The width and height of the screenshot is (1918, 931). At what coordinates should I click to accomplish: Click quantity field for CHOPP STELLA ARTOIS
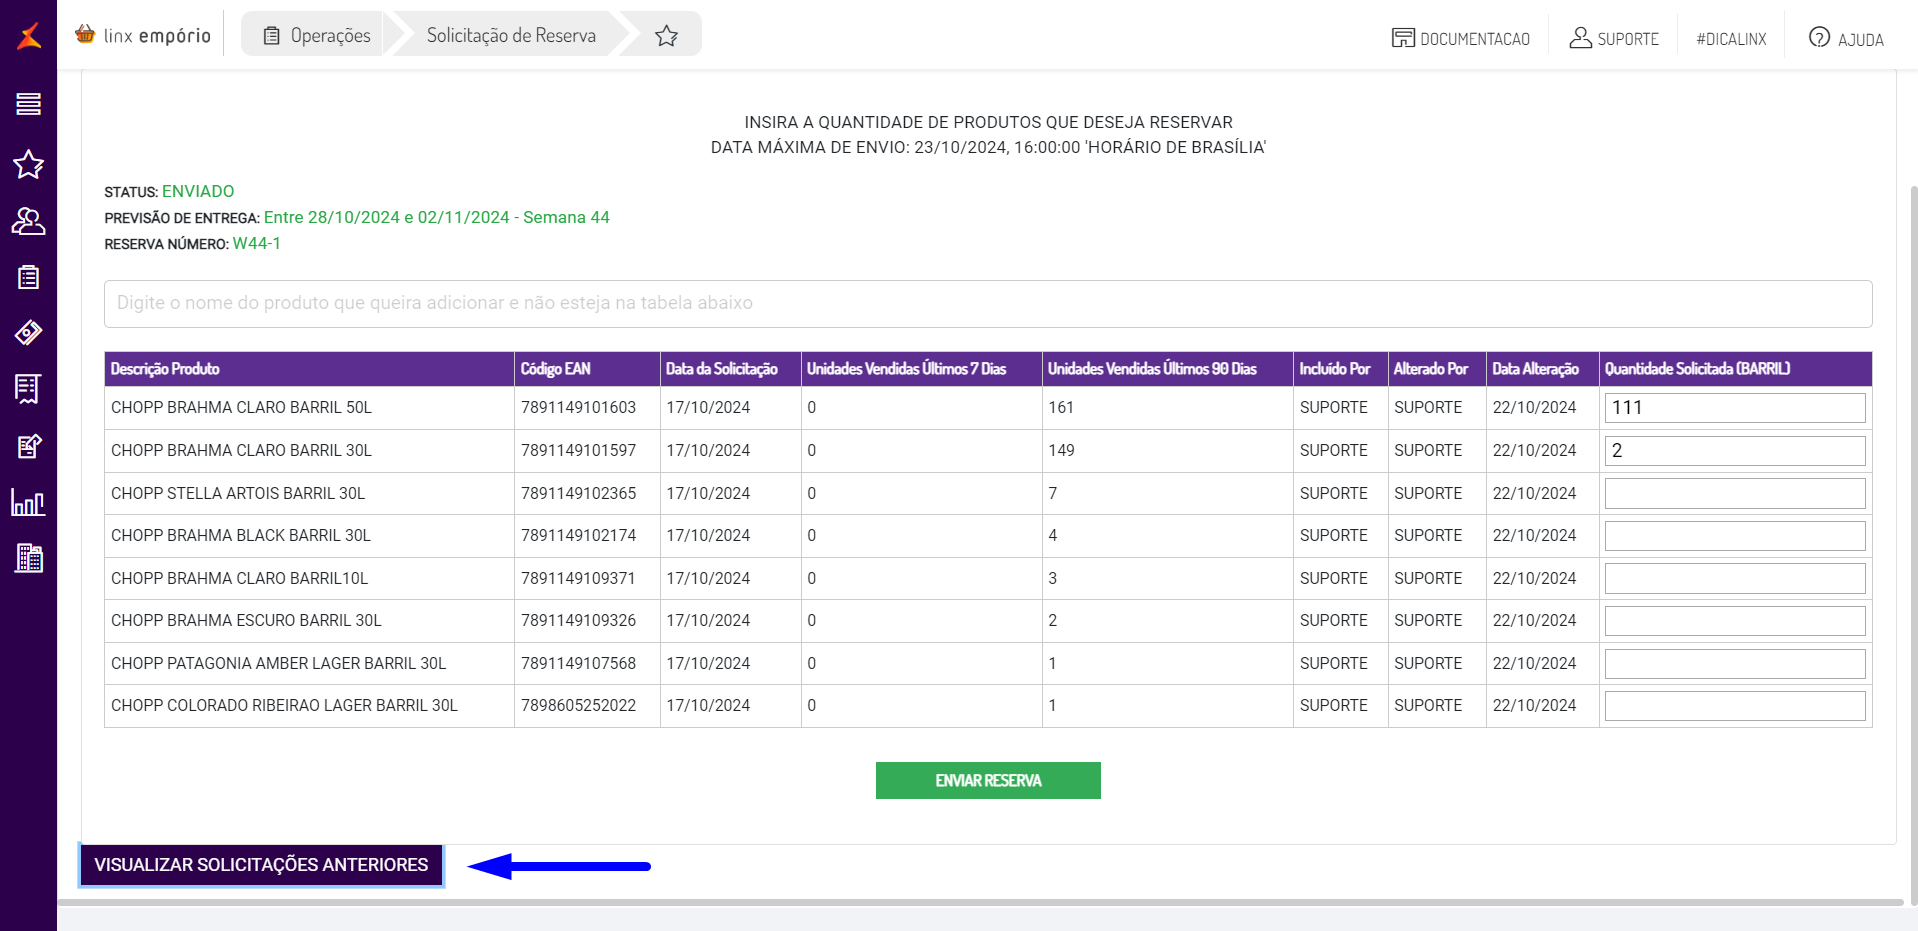(1735, 493)
